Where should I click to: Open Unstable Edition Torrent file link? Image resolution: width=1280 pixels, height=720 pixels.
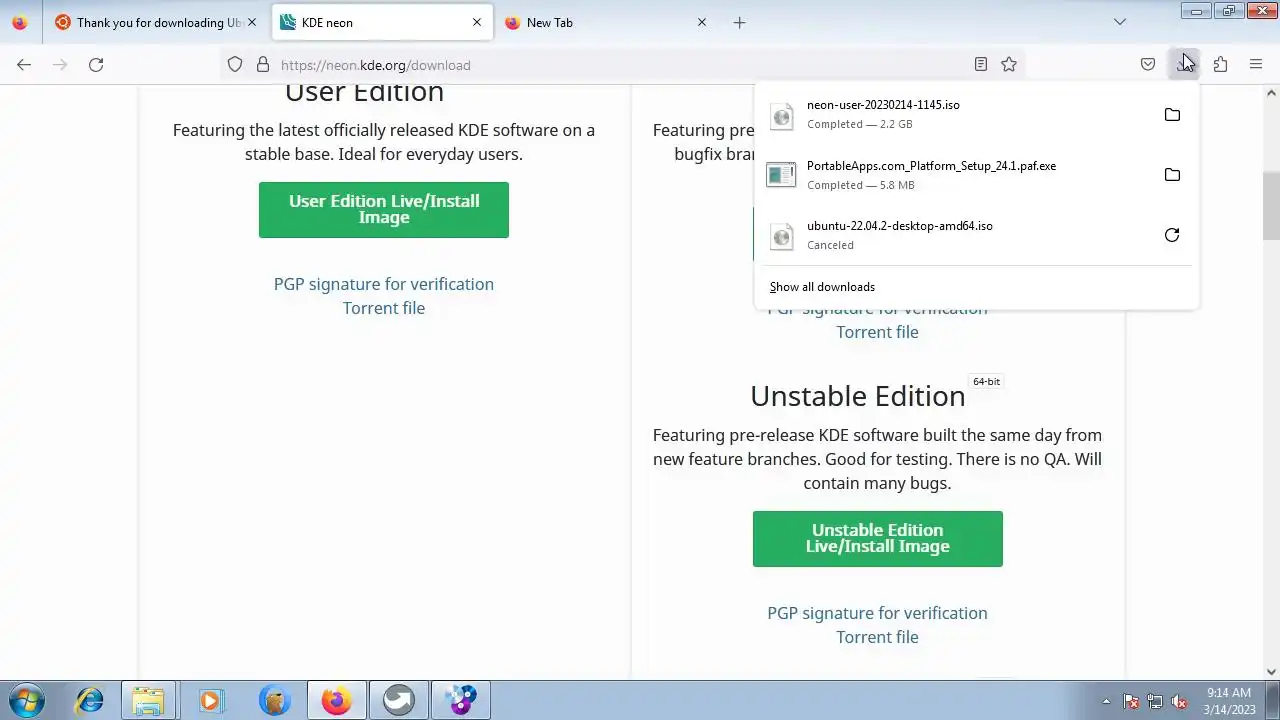878,637
